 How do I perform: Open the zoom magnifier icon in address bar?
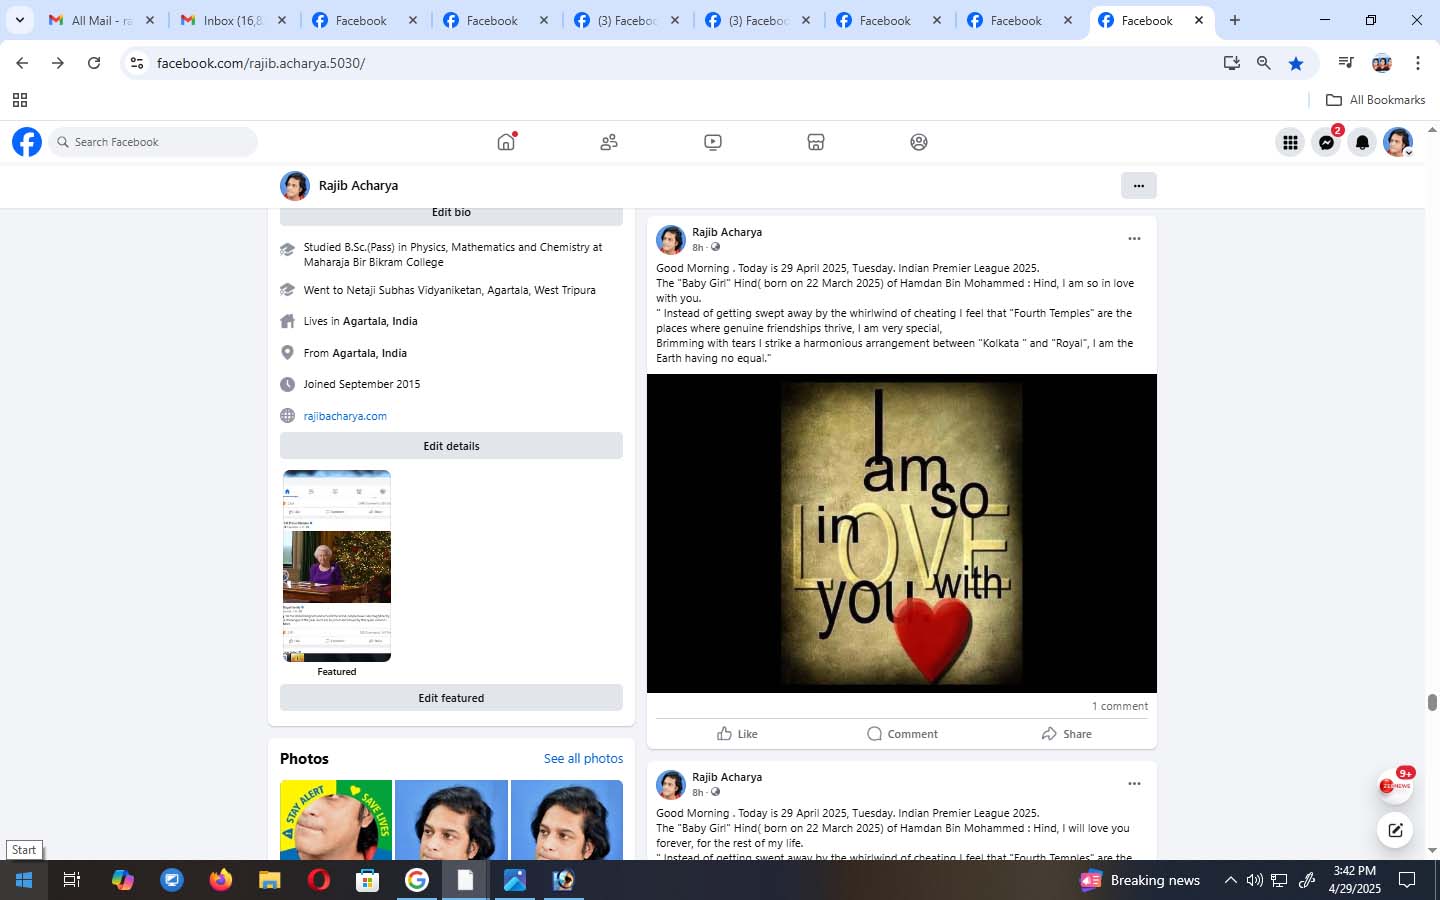[1264, 63]
